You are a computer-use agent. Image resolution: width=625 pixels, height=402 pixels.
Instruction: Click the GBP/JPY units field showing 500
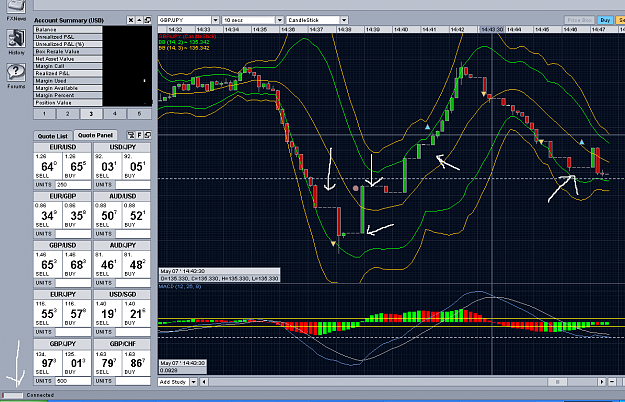(x=73, y=381)
